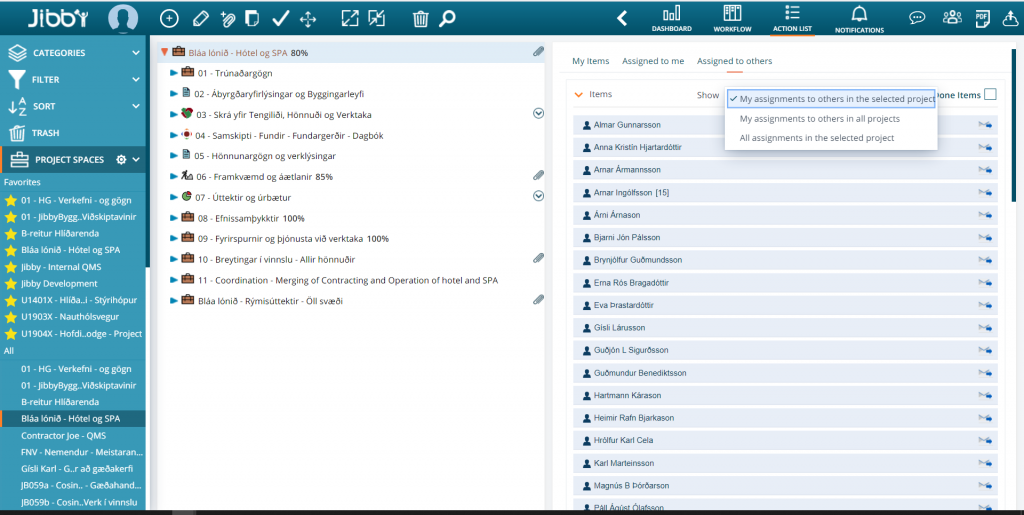Open paperclip on 06 - Framkvæmd row
1024x515 pixels.
coord(538,175)
